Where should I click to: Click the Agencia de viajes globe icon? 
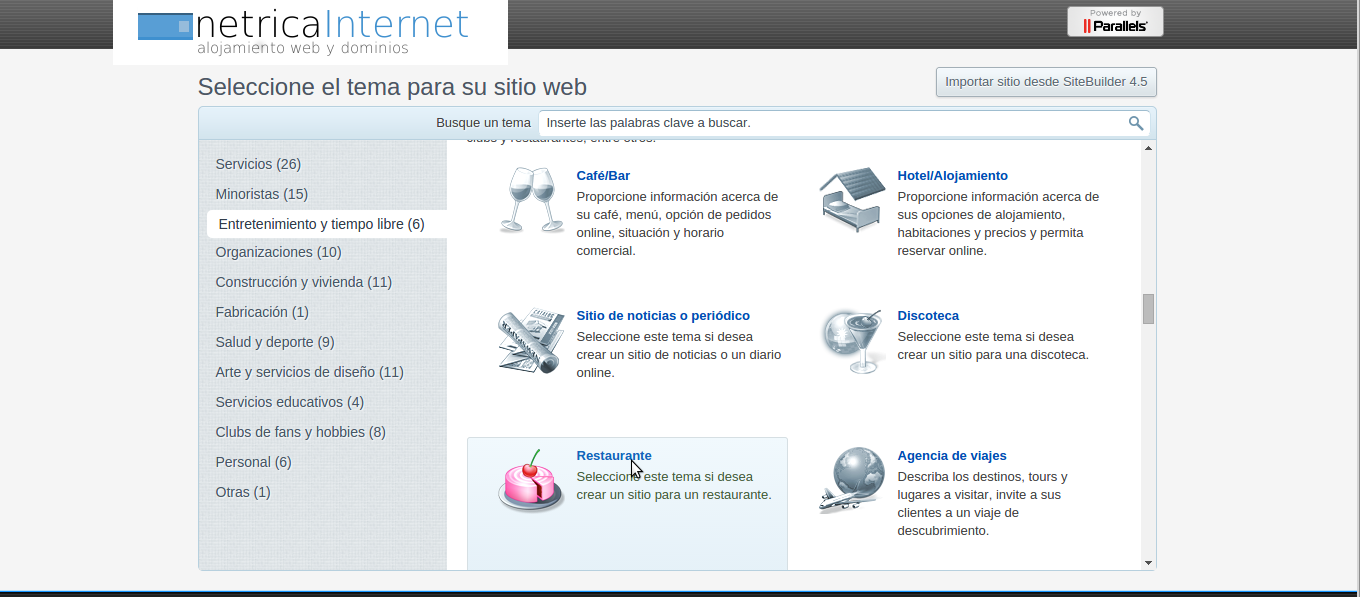pyautogui.click(x=852, y=481)
